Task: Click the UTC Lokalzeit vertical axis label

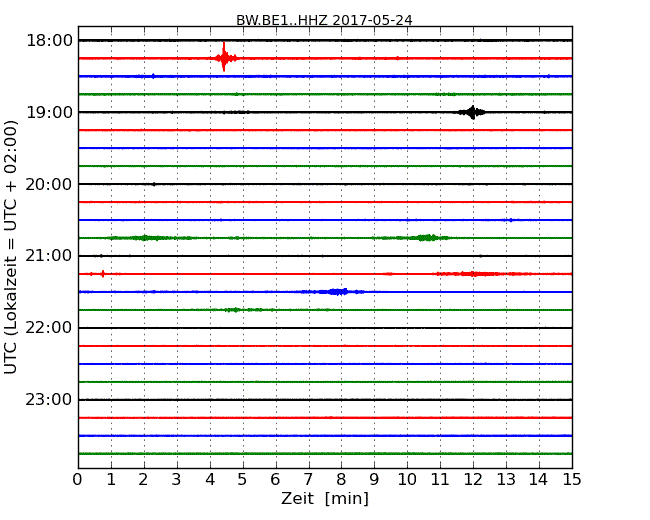Action: click(x=11, y=247)
